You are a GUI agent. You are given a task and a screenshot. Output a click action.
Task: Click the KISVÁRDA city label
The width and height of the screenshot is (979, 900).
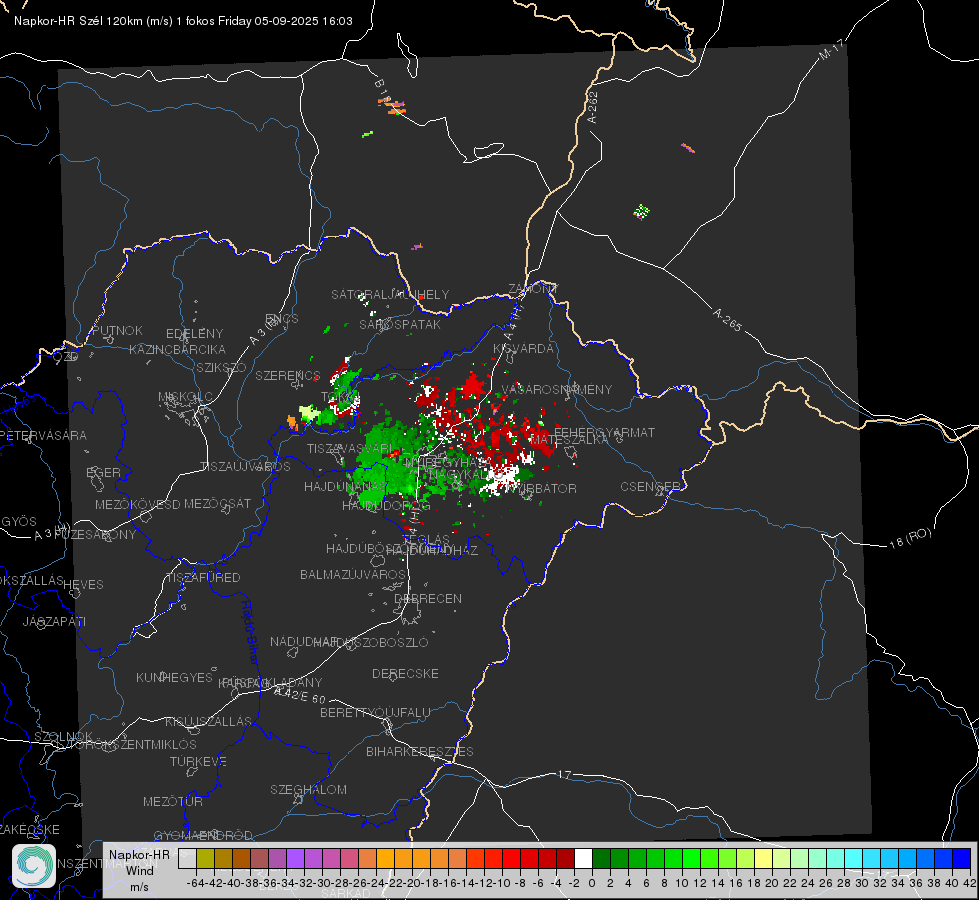pos(524,349)
